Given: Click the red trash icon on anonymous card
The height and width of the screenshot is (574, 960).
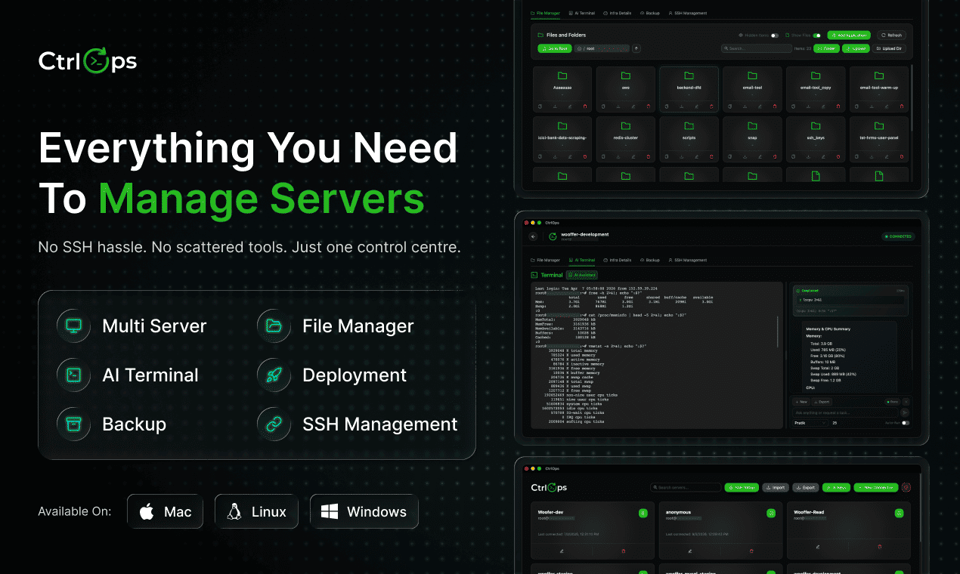Looking at the screenshot, I should 751,551.
